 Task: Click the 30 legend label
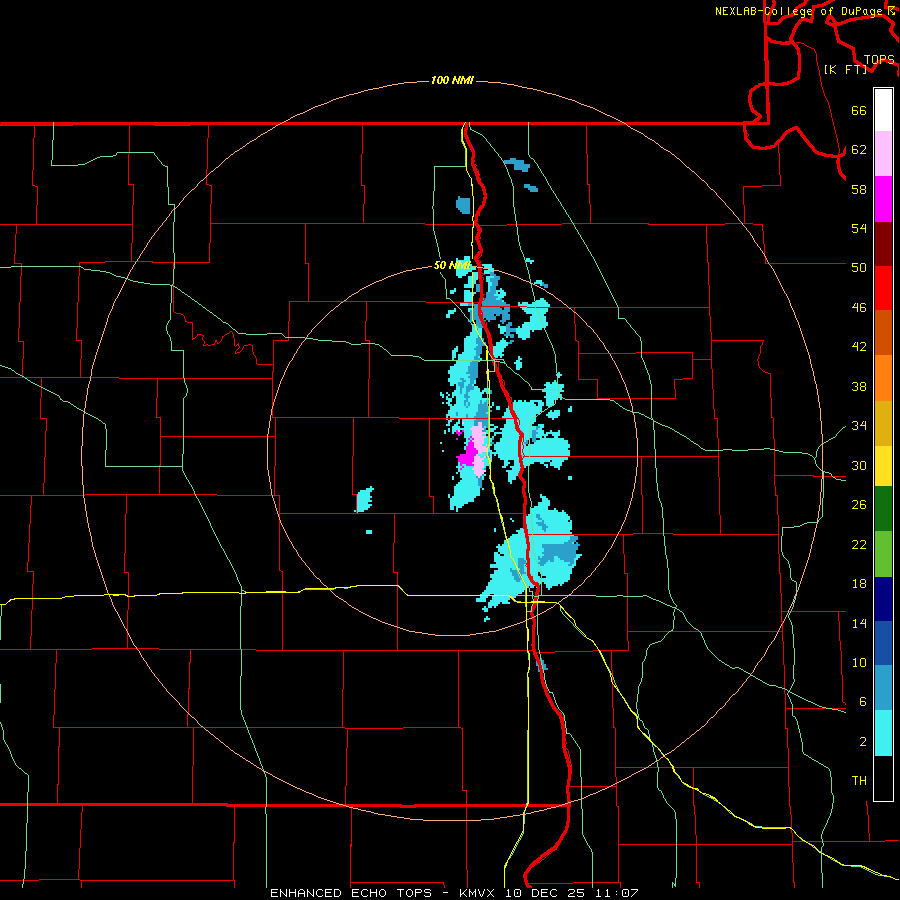[x=859, y=465]
